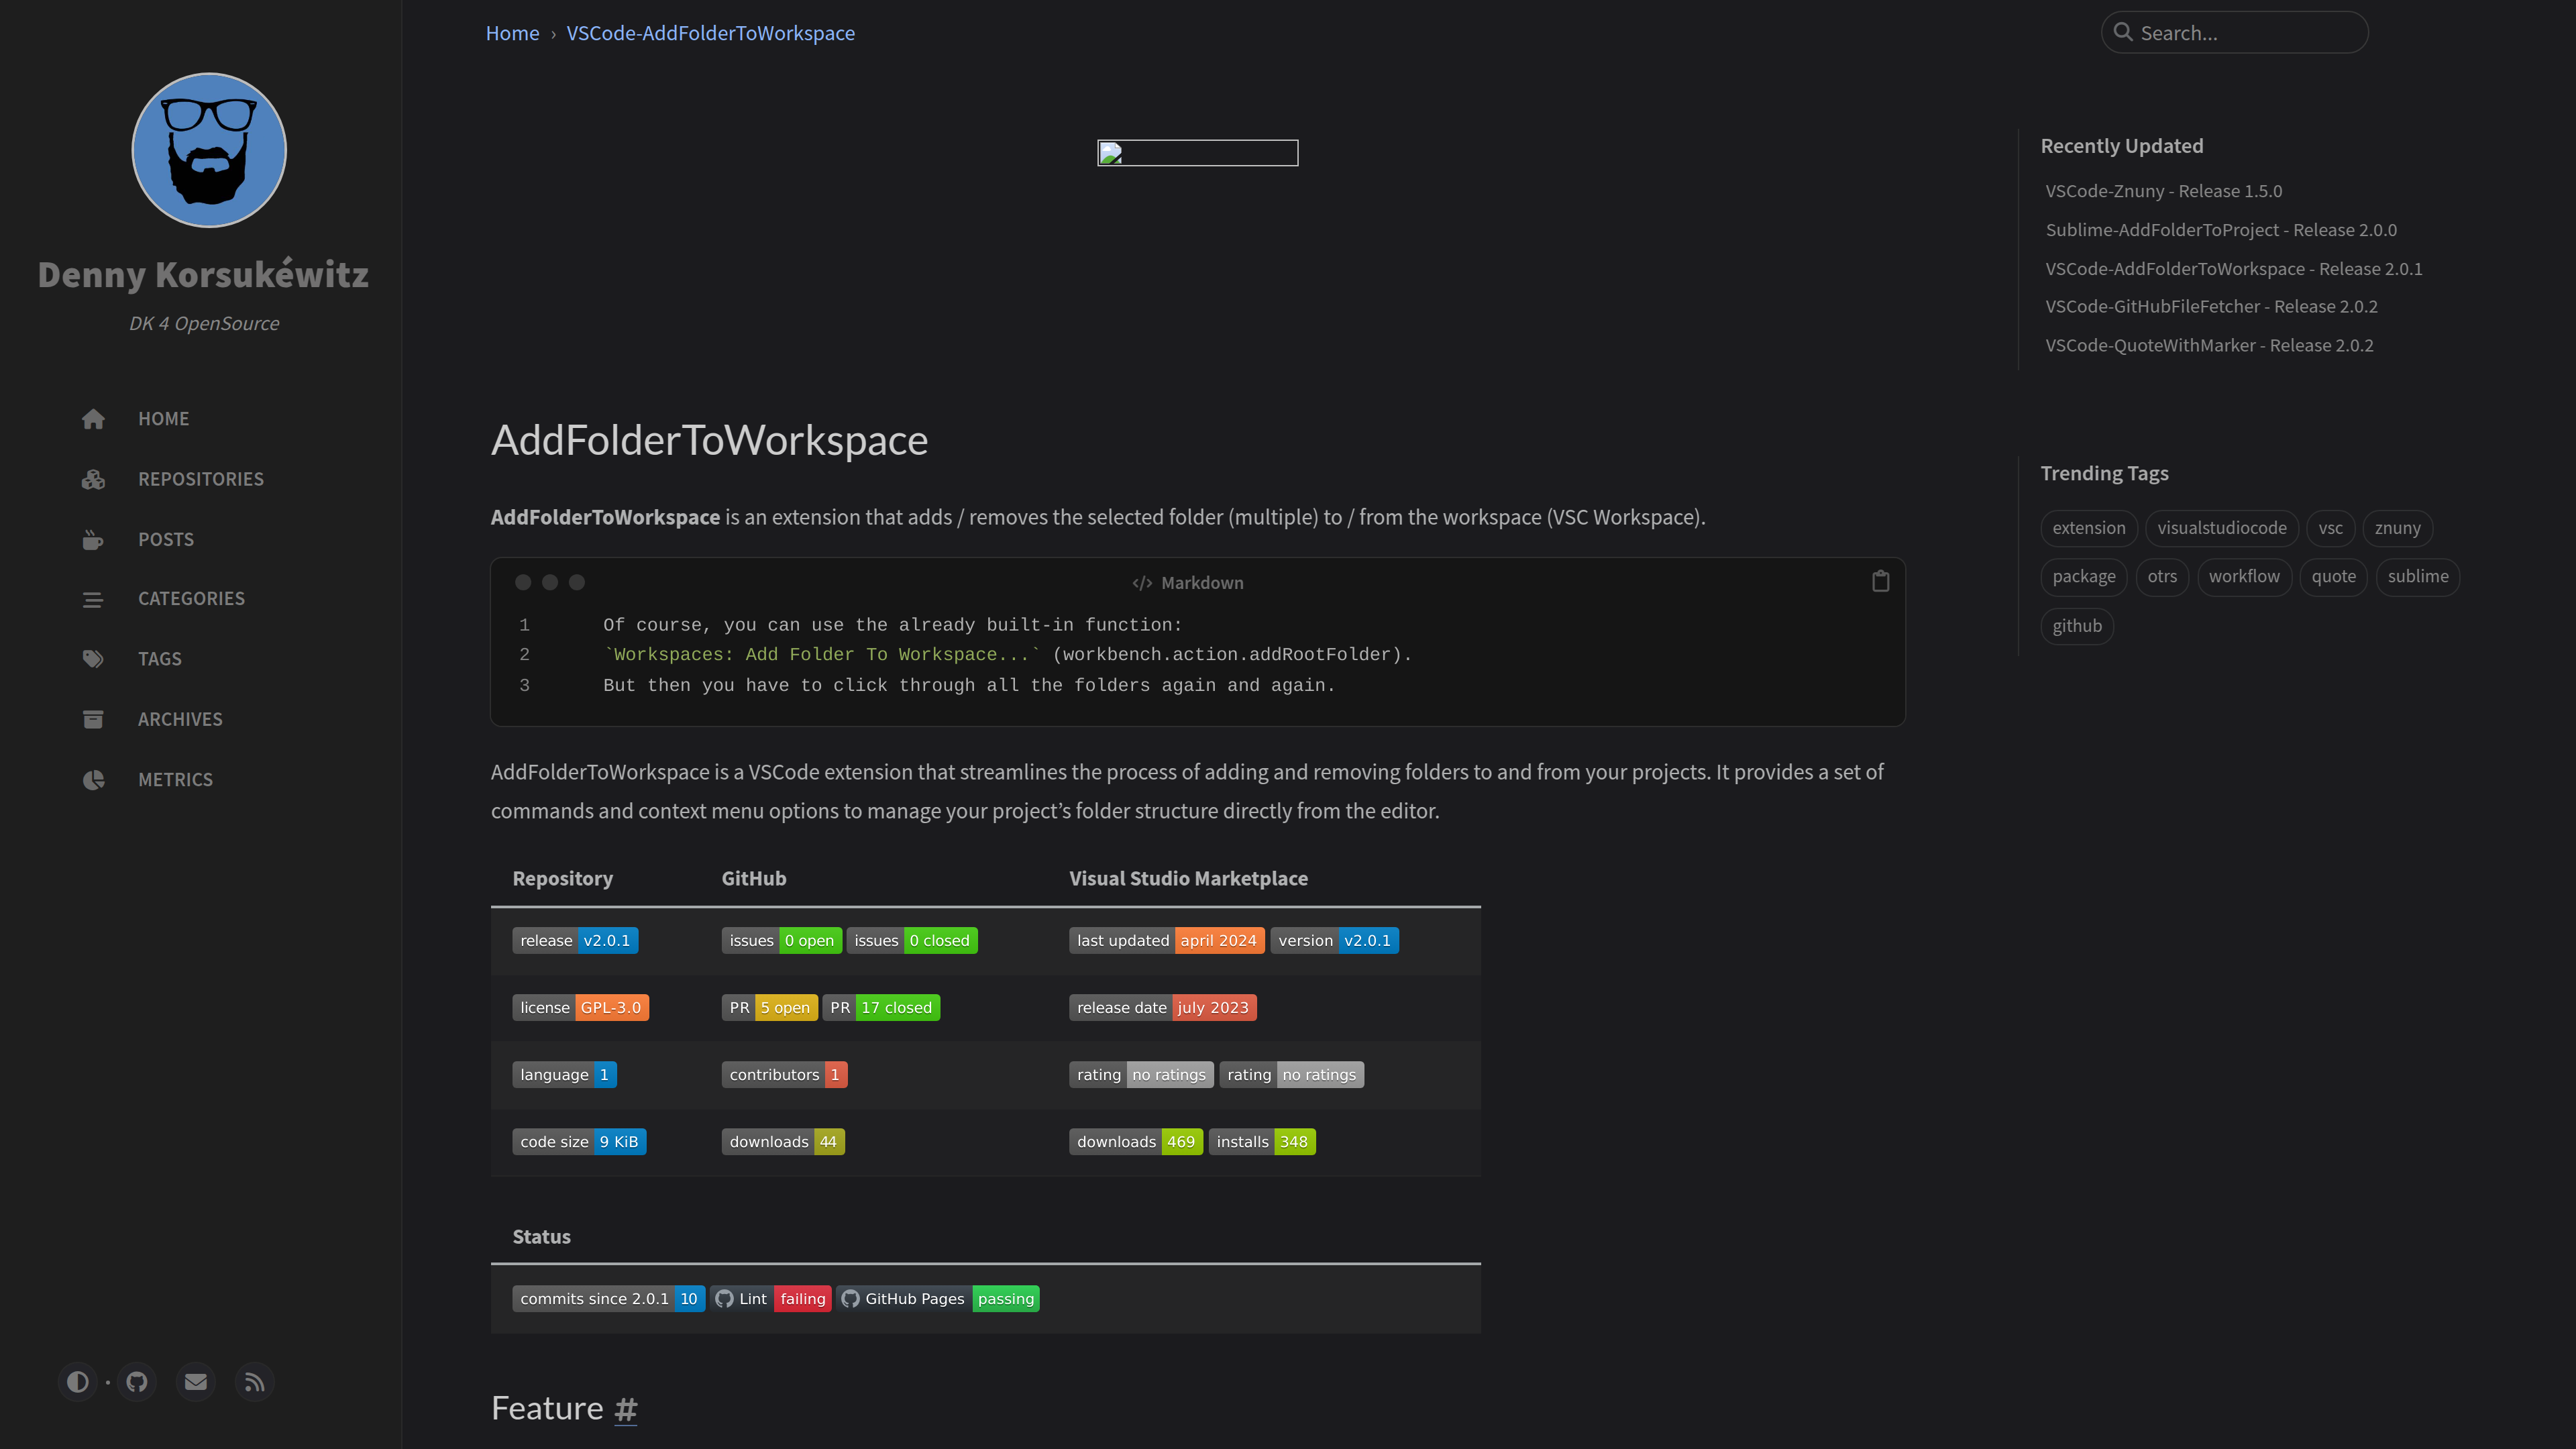This screenshot has height=1449, width=2576.
Task: Select the vsc tag
Action: [2330, 528]
